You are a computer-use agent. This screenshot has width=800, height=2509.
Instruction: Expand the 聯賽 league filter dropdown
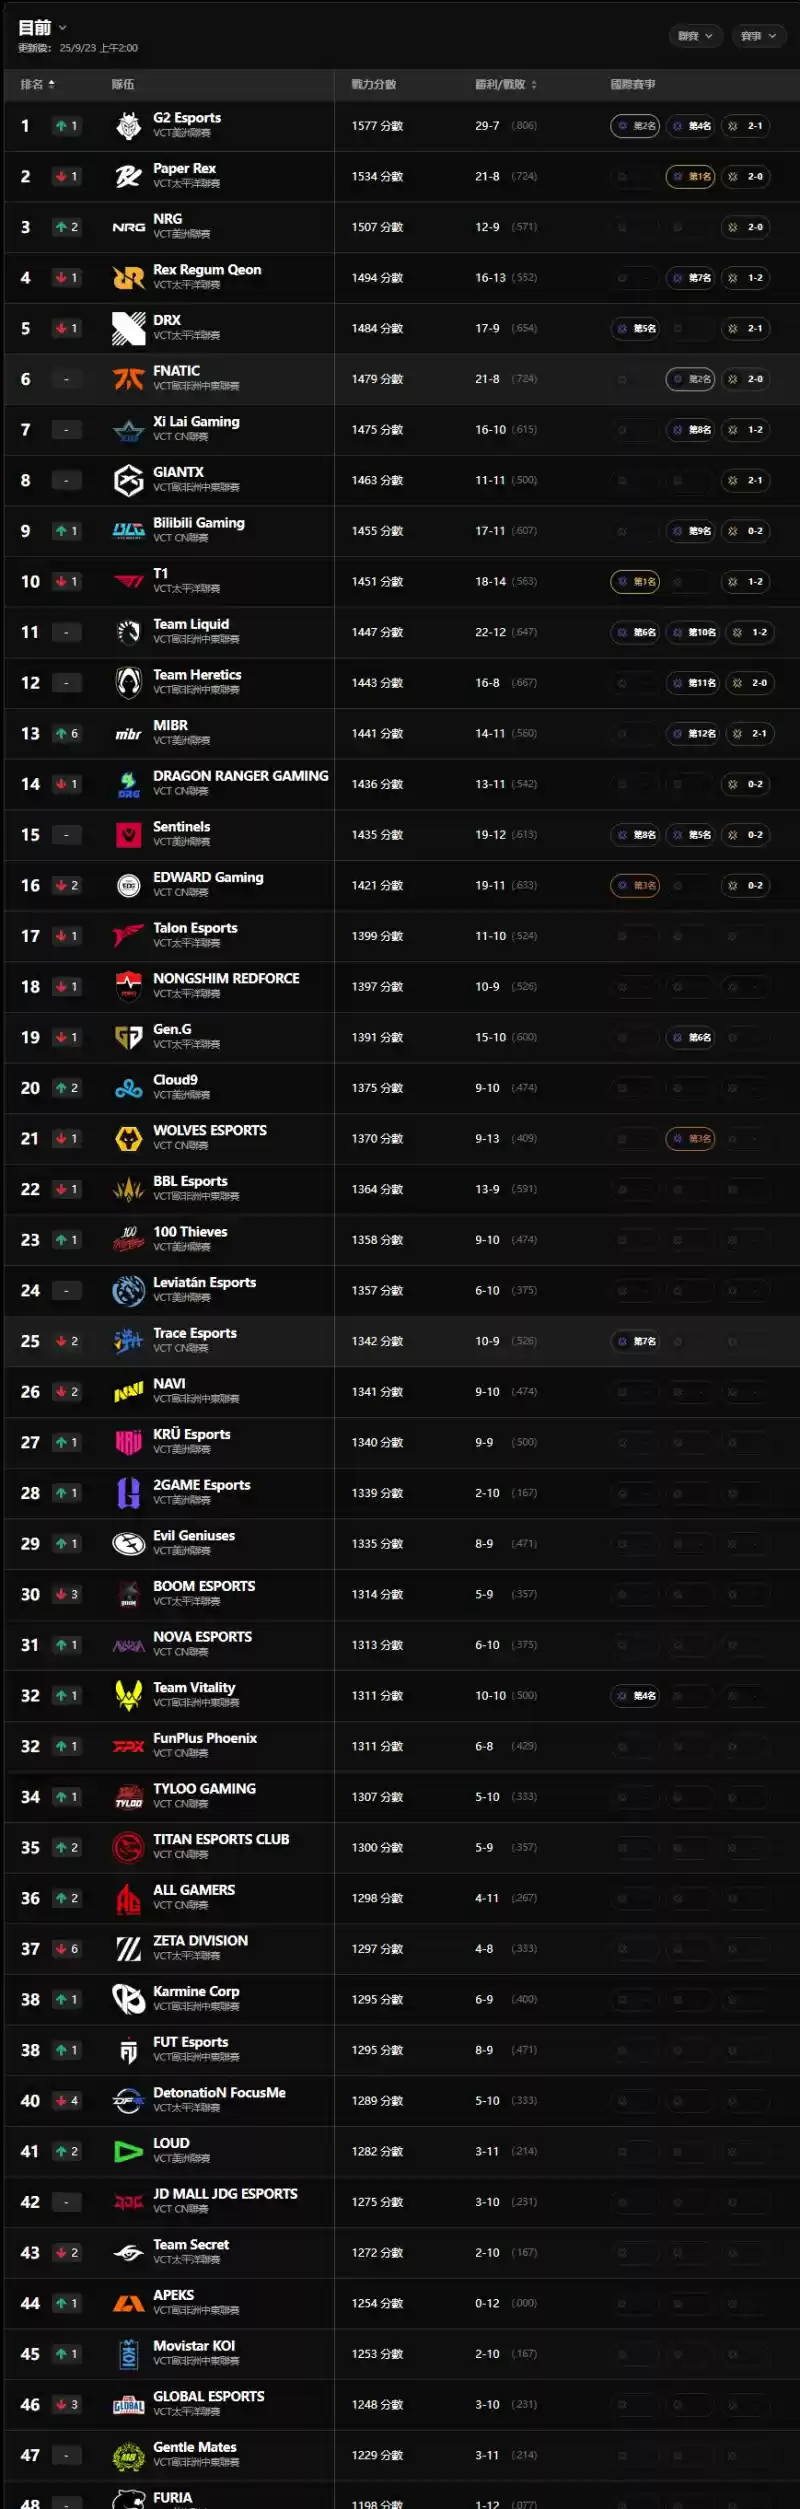pos(695,36)
